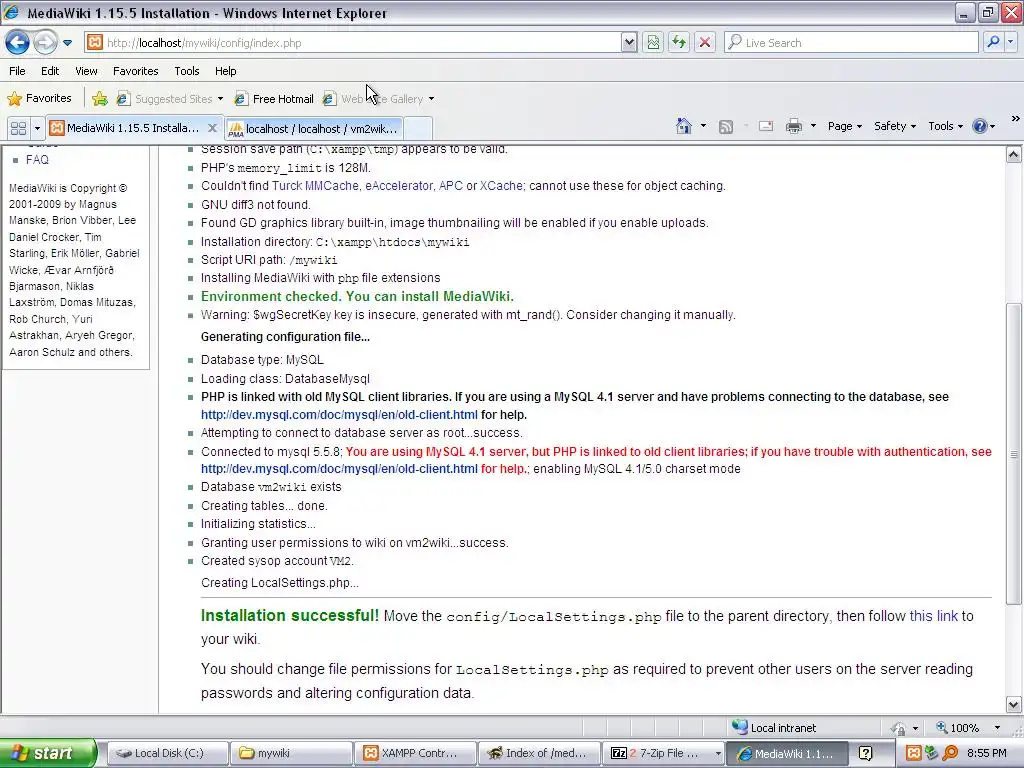The width and height of the screenshot is (1024, 768).
Task: Click the scrollbar up arrow
Action: (1013, 155)
